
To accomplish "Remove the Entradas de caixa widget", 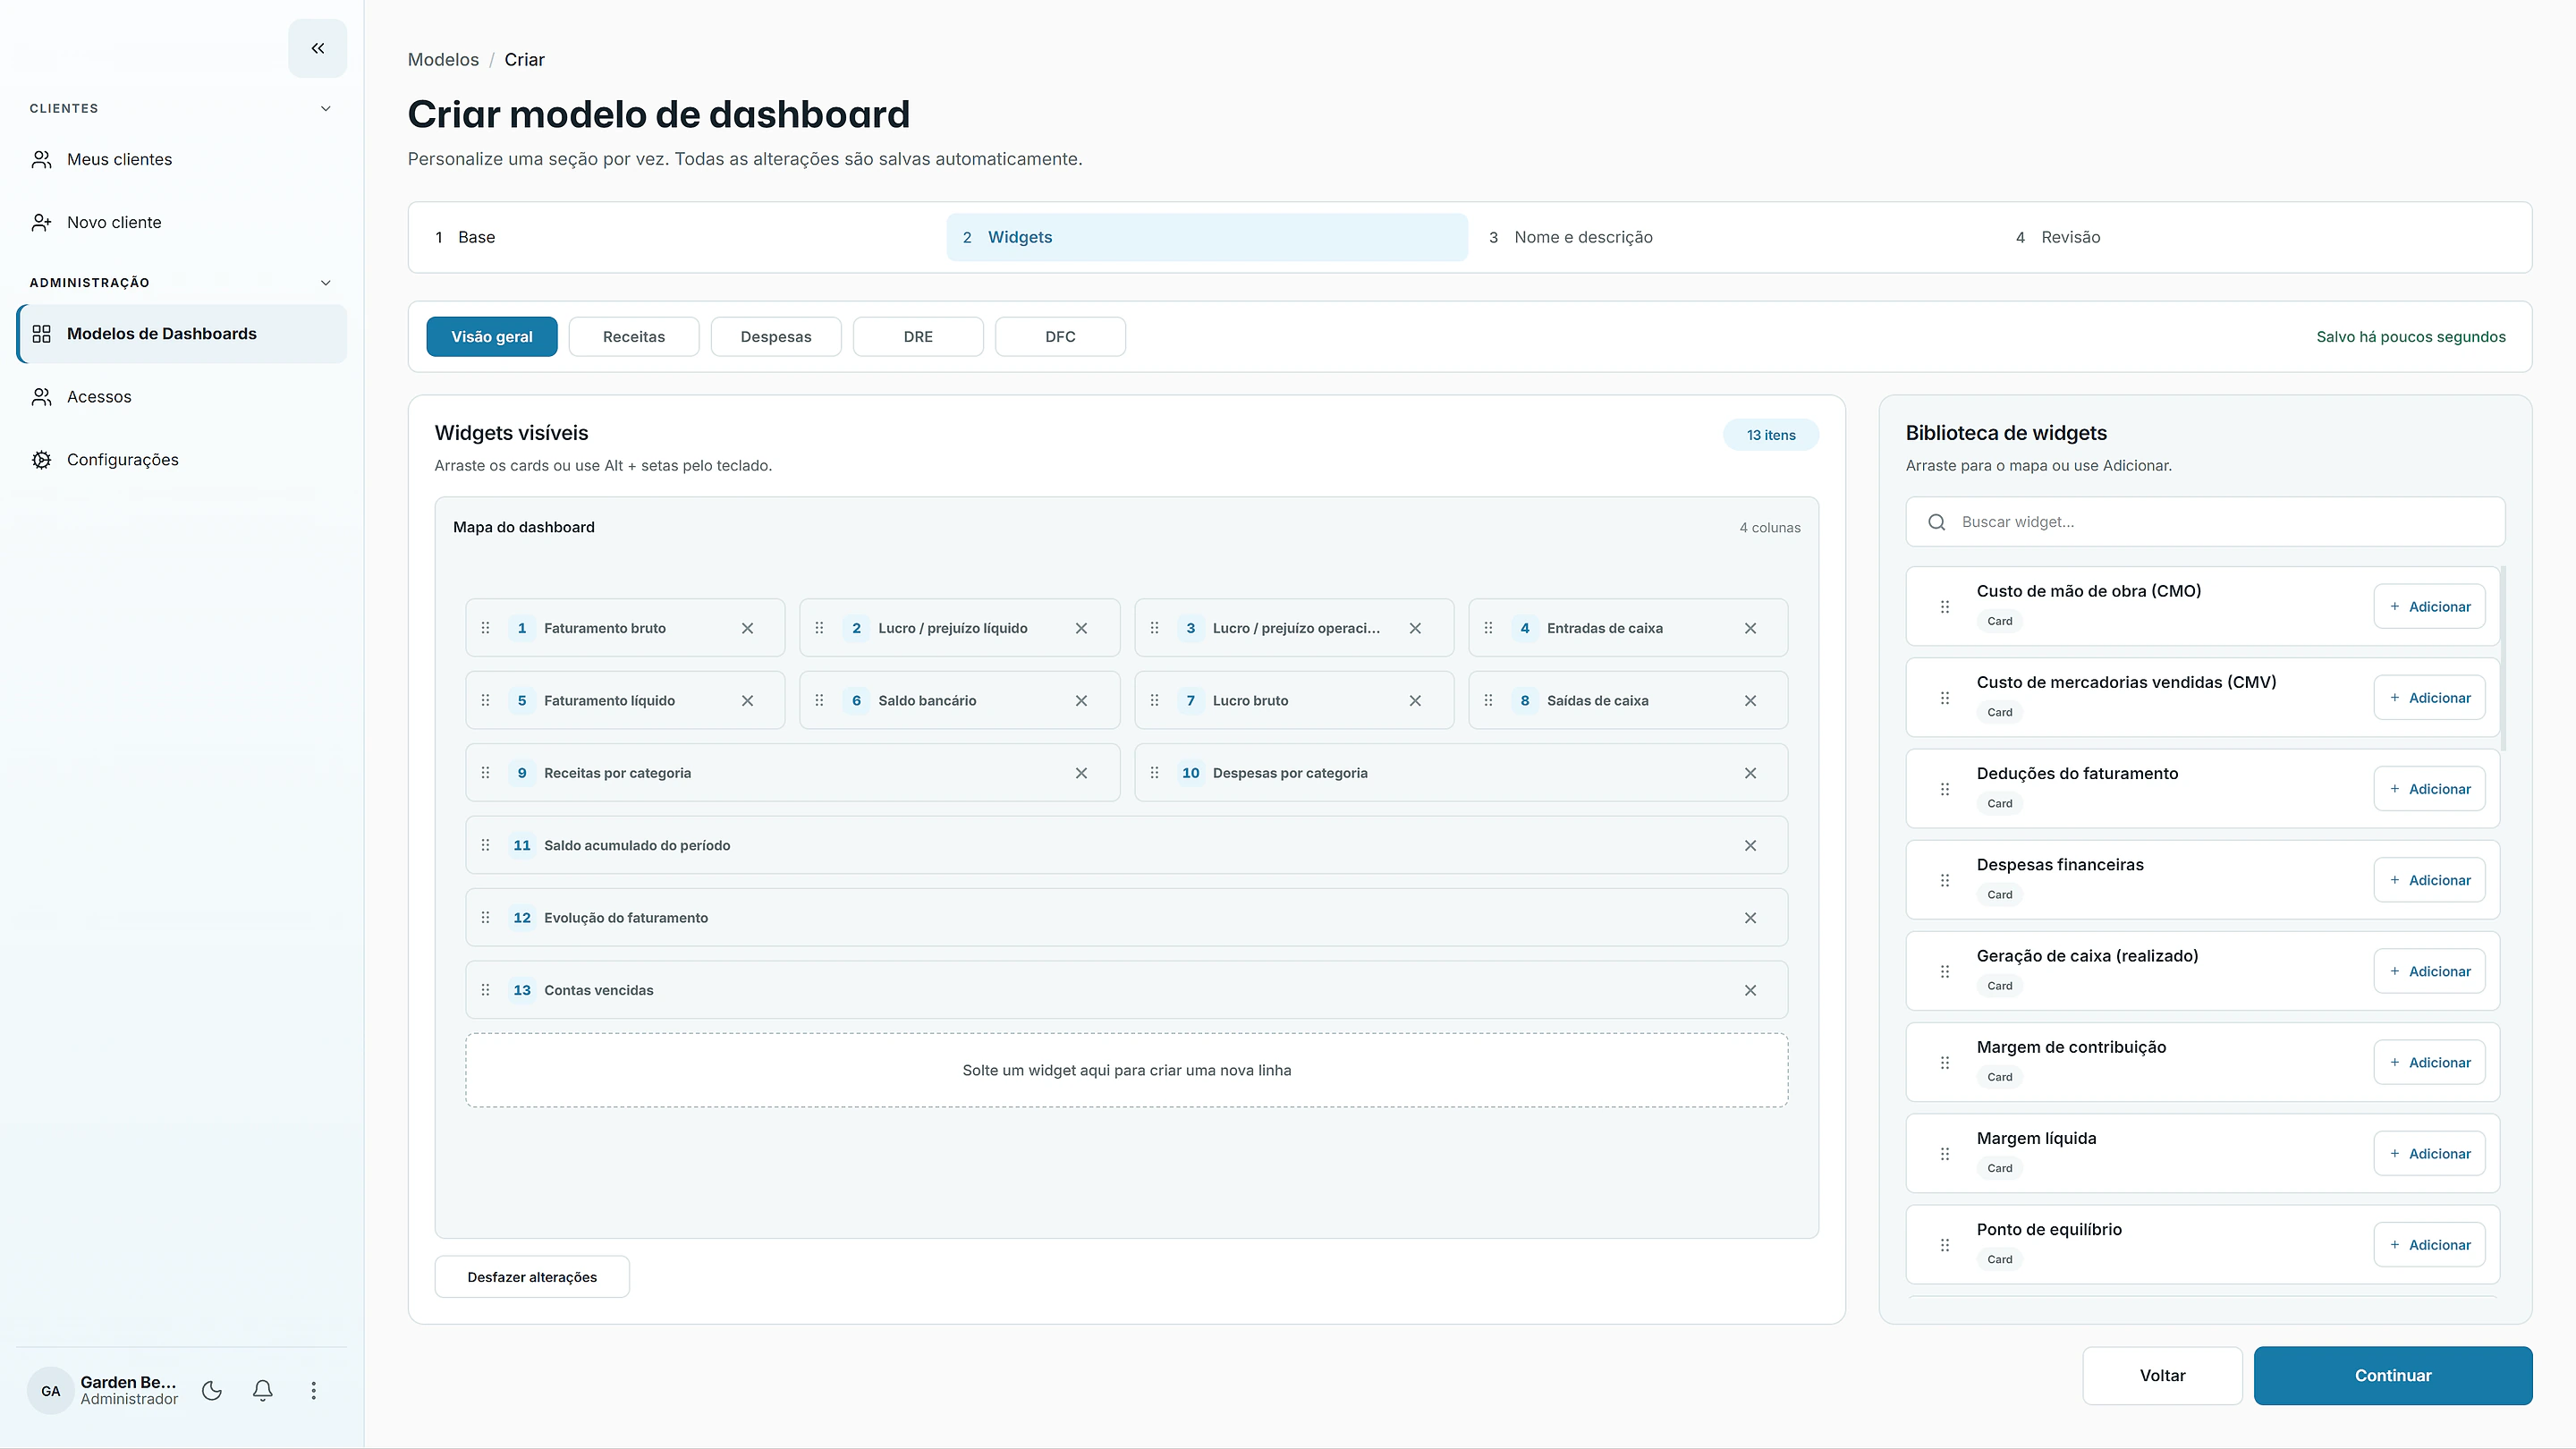I will 1750,628.
